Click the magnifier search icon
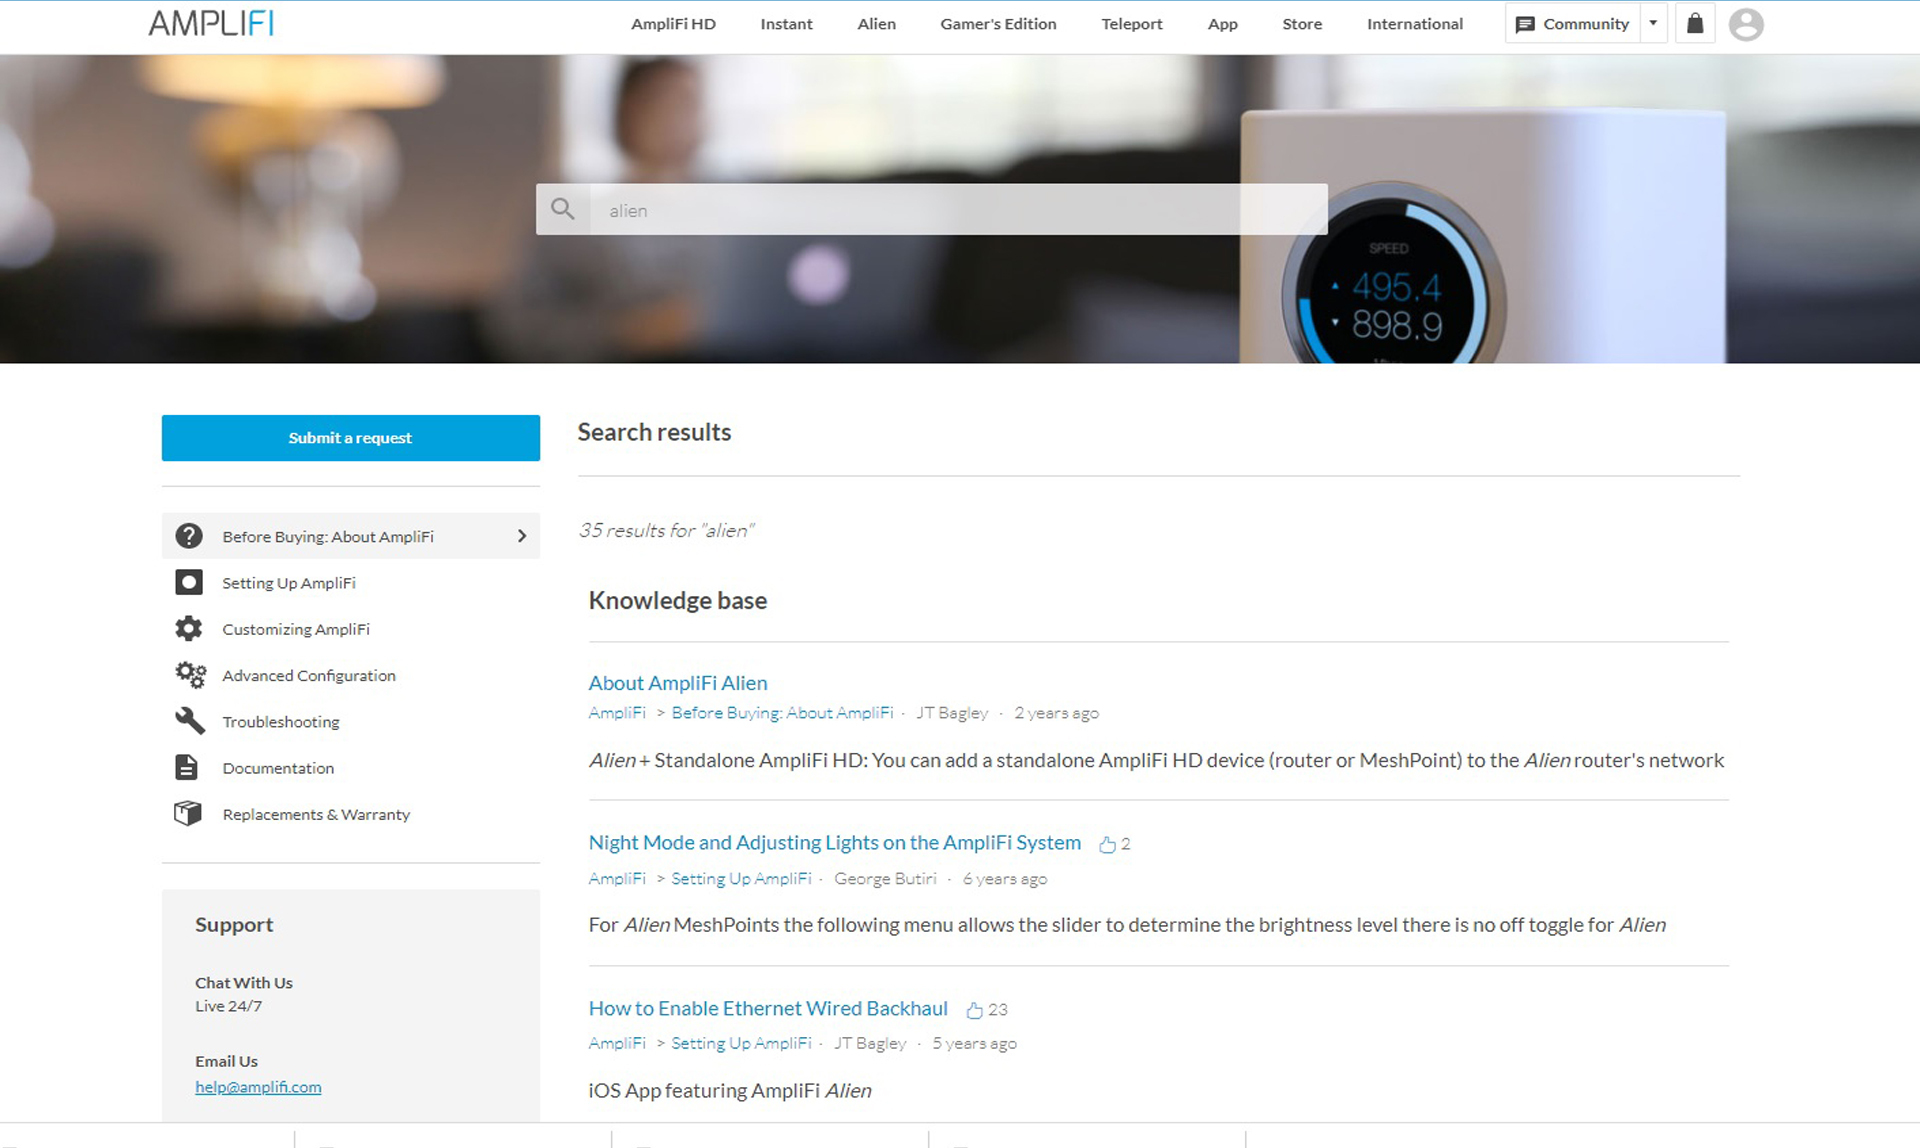Screen dimensions: 1920x1148 (x=563, y=209)
